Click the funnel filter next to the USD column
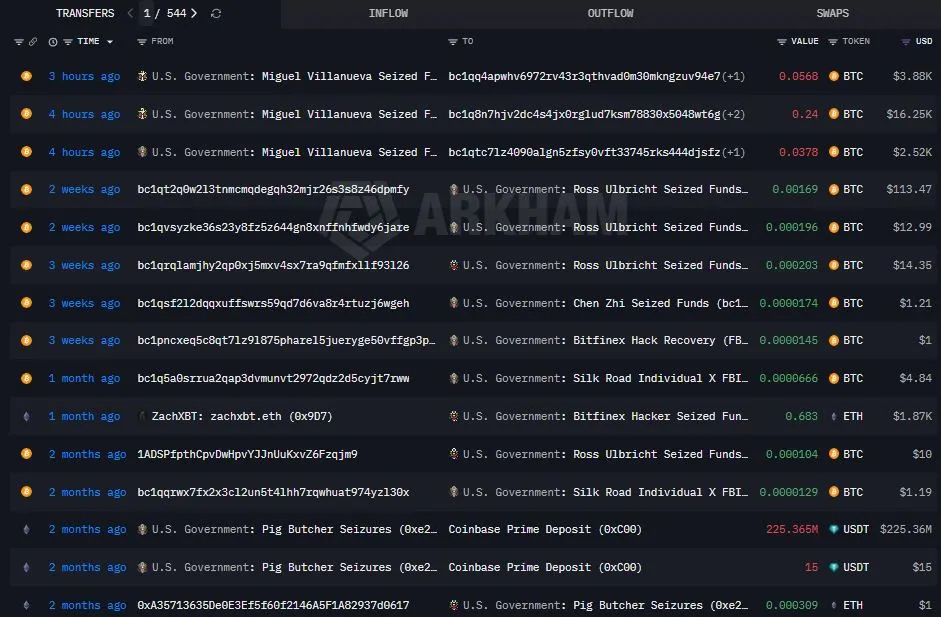This screenshot has height=617, width=941. (x=904, y=42)
